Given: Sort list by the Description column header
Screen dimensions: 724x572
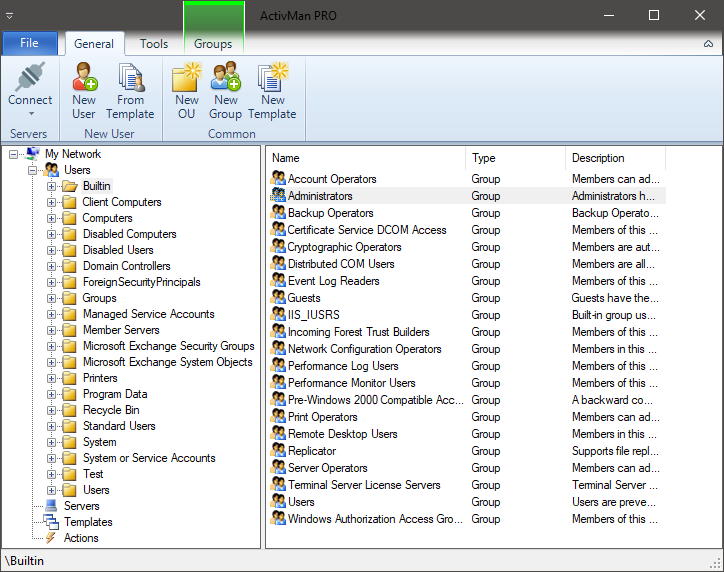Looking at the screenshot, I should 615,158.
